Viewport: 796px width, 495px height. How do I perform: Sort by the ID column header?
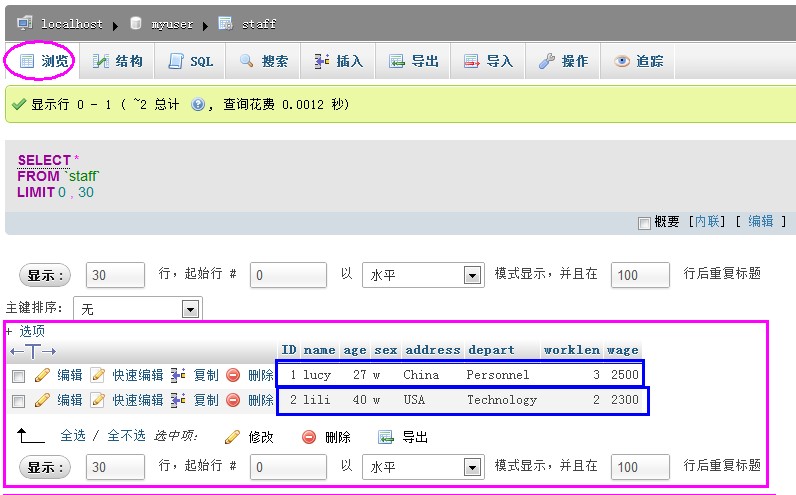289,350
